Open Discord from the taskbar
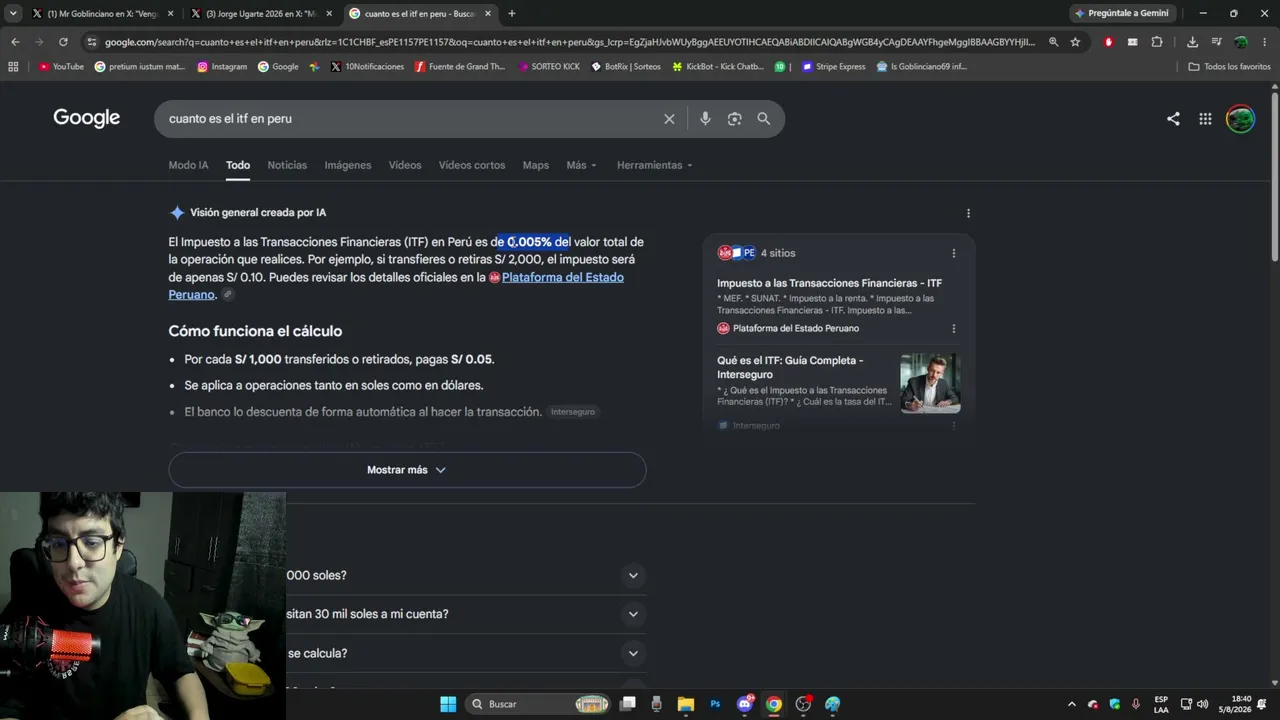This screenshot has width=1280, height=720. 745,704
